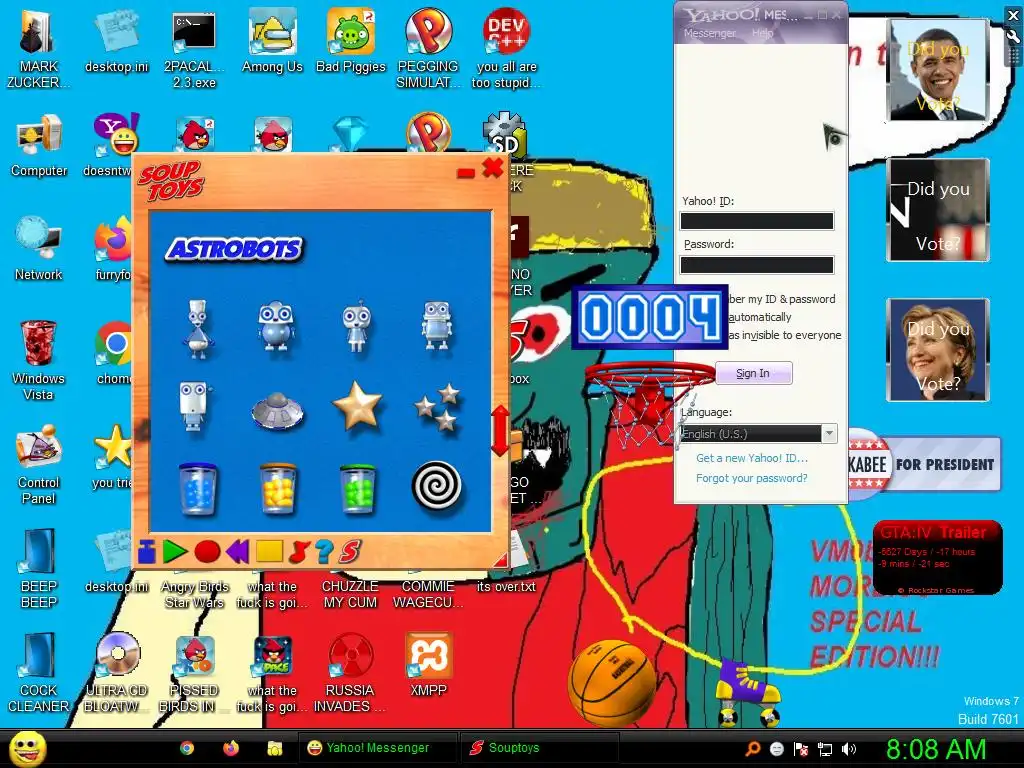This screenshot has height=768, width=1024.
Task: Click the basketball toy on the desktop
Action: 611,683
